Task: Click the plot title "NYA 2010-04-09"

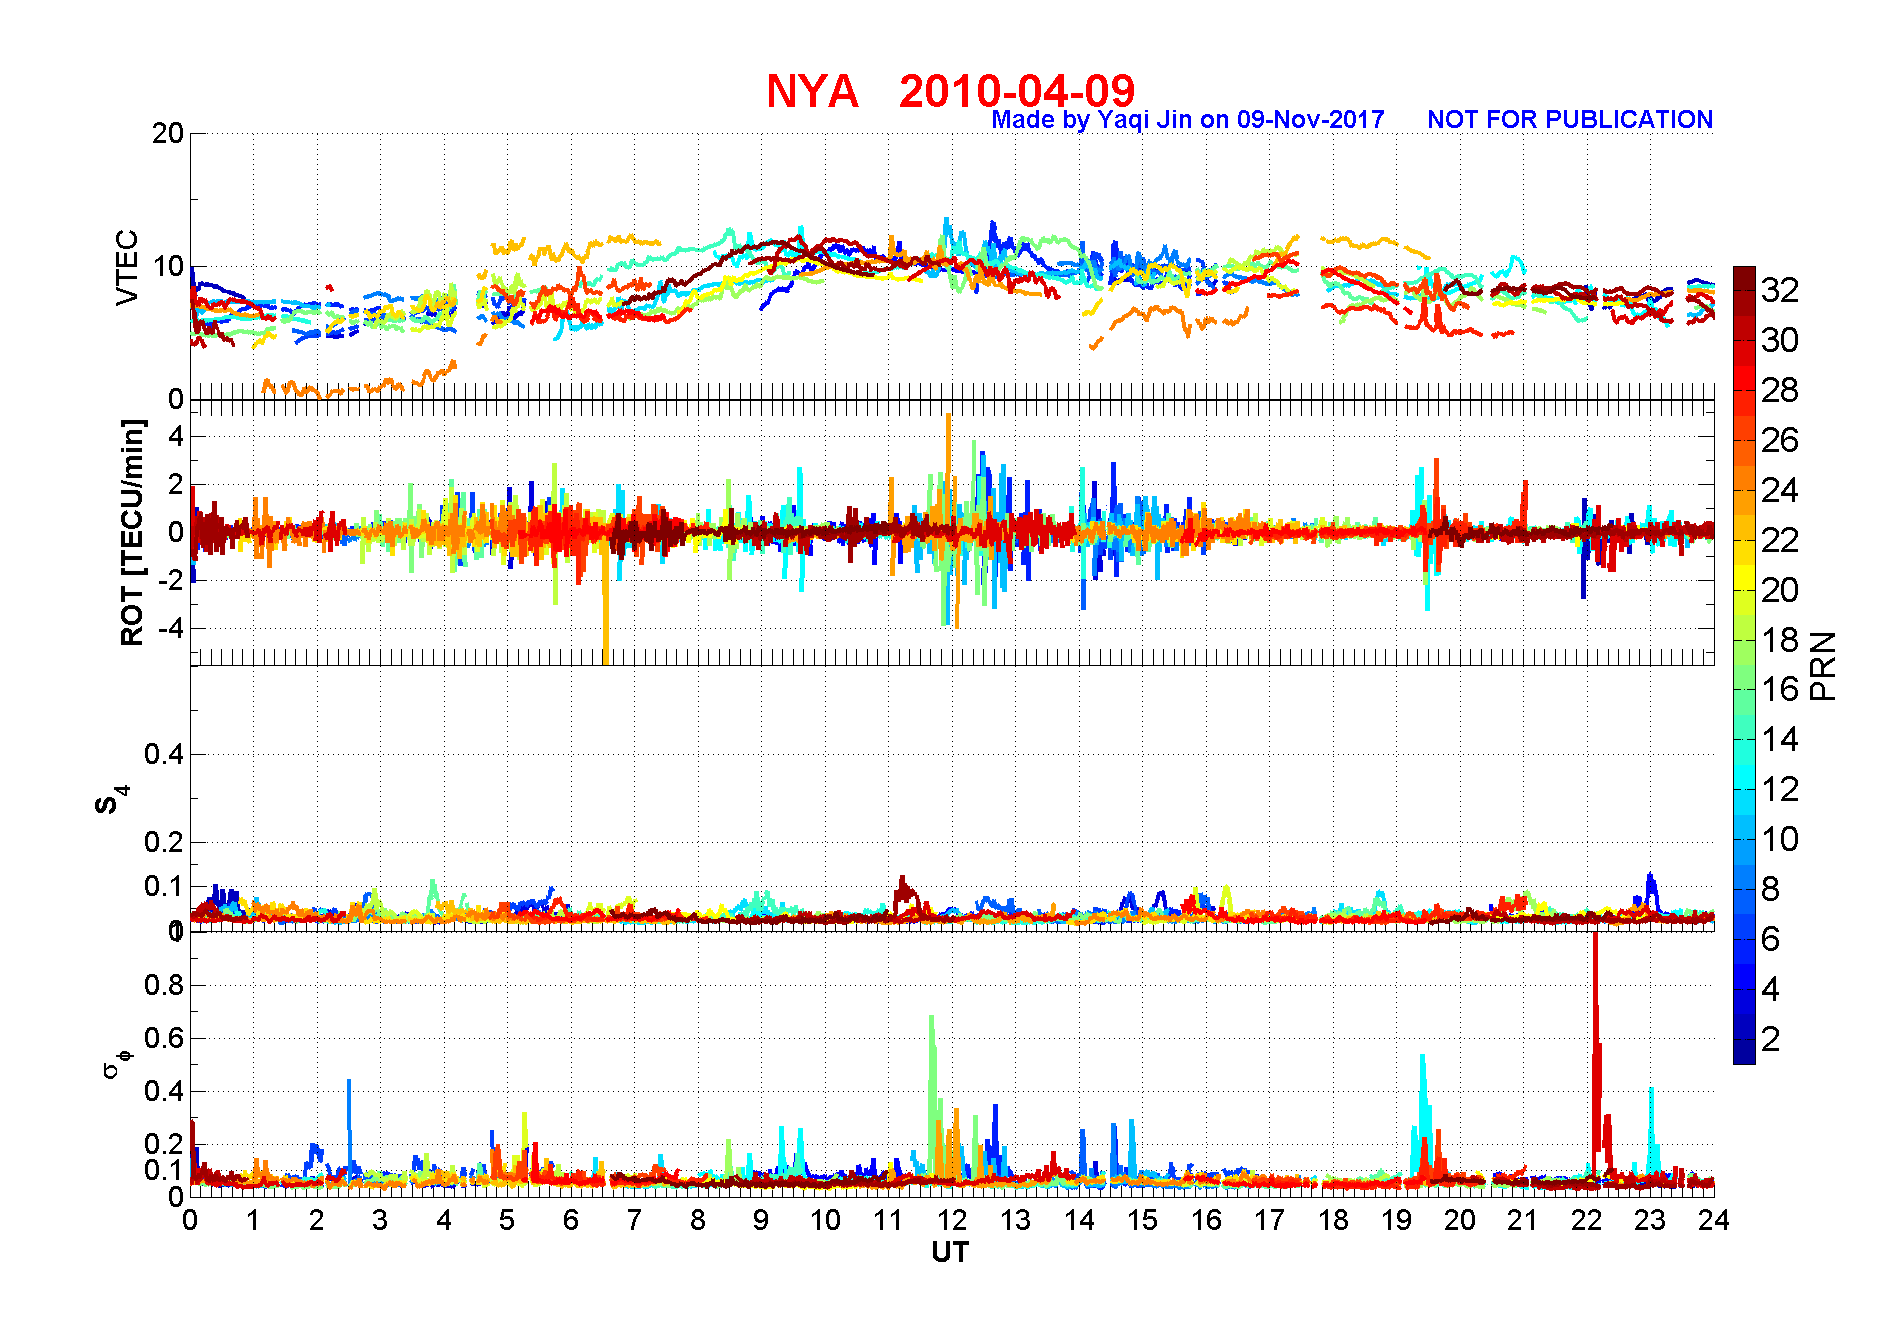Action: click(x=950, y=91)
